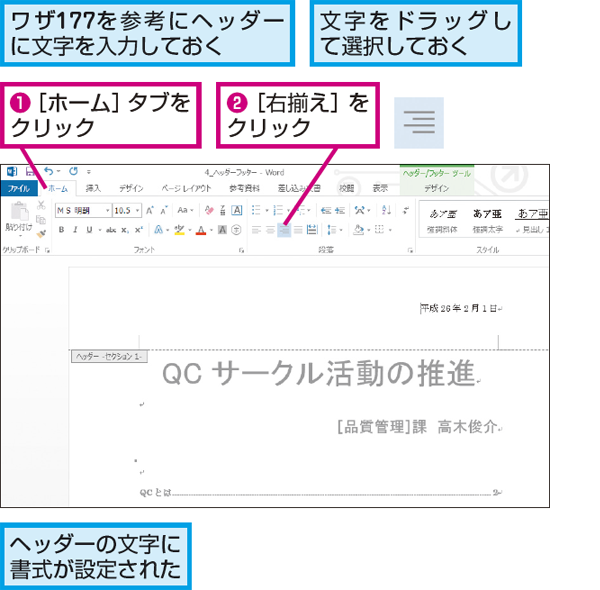Click the red font color swatch
Image resolution: width=600 pixels, height=590 pixels.
click(201, 230)
